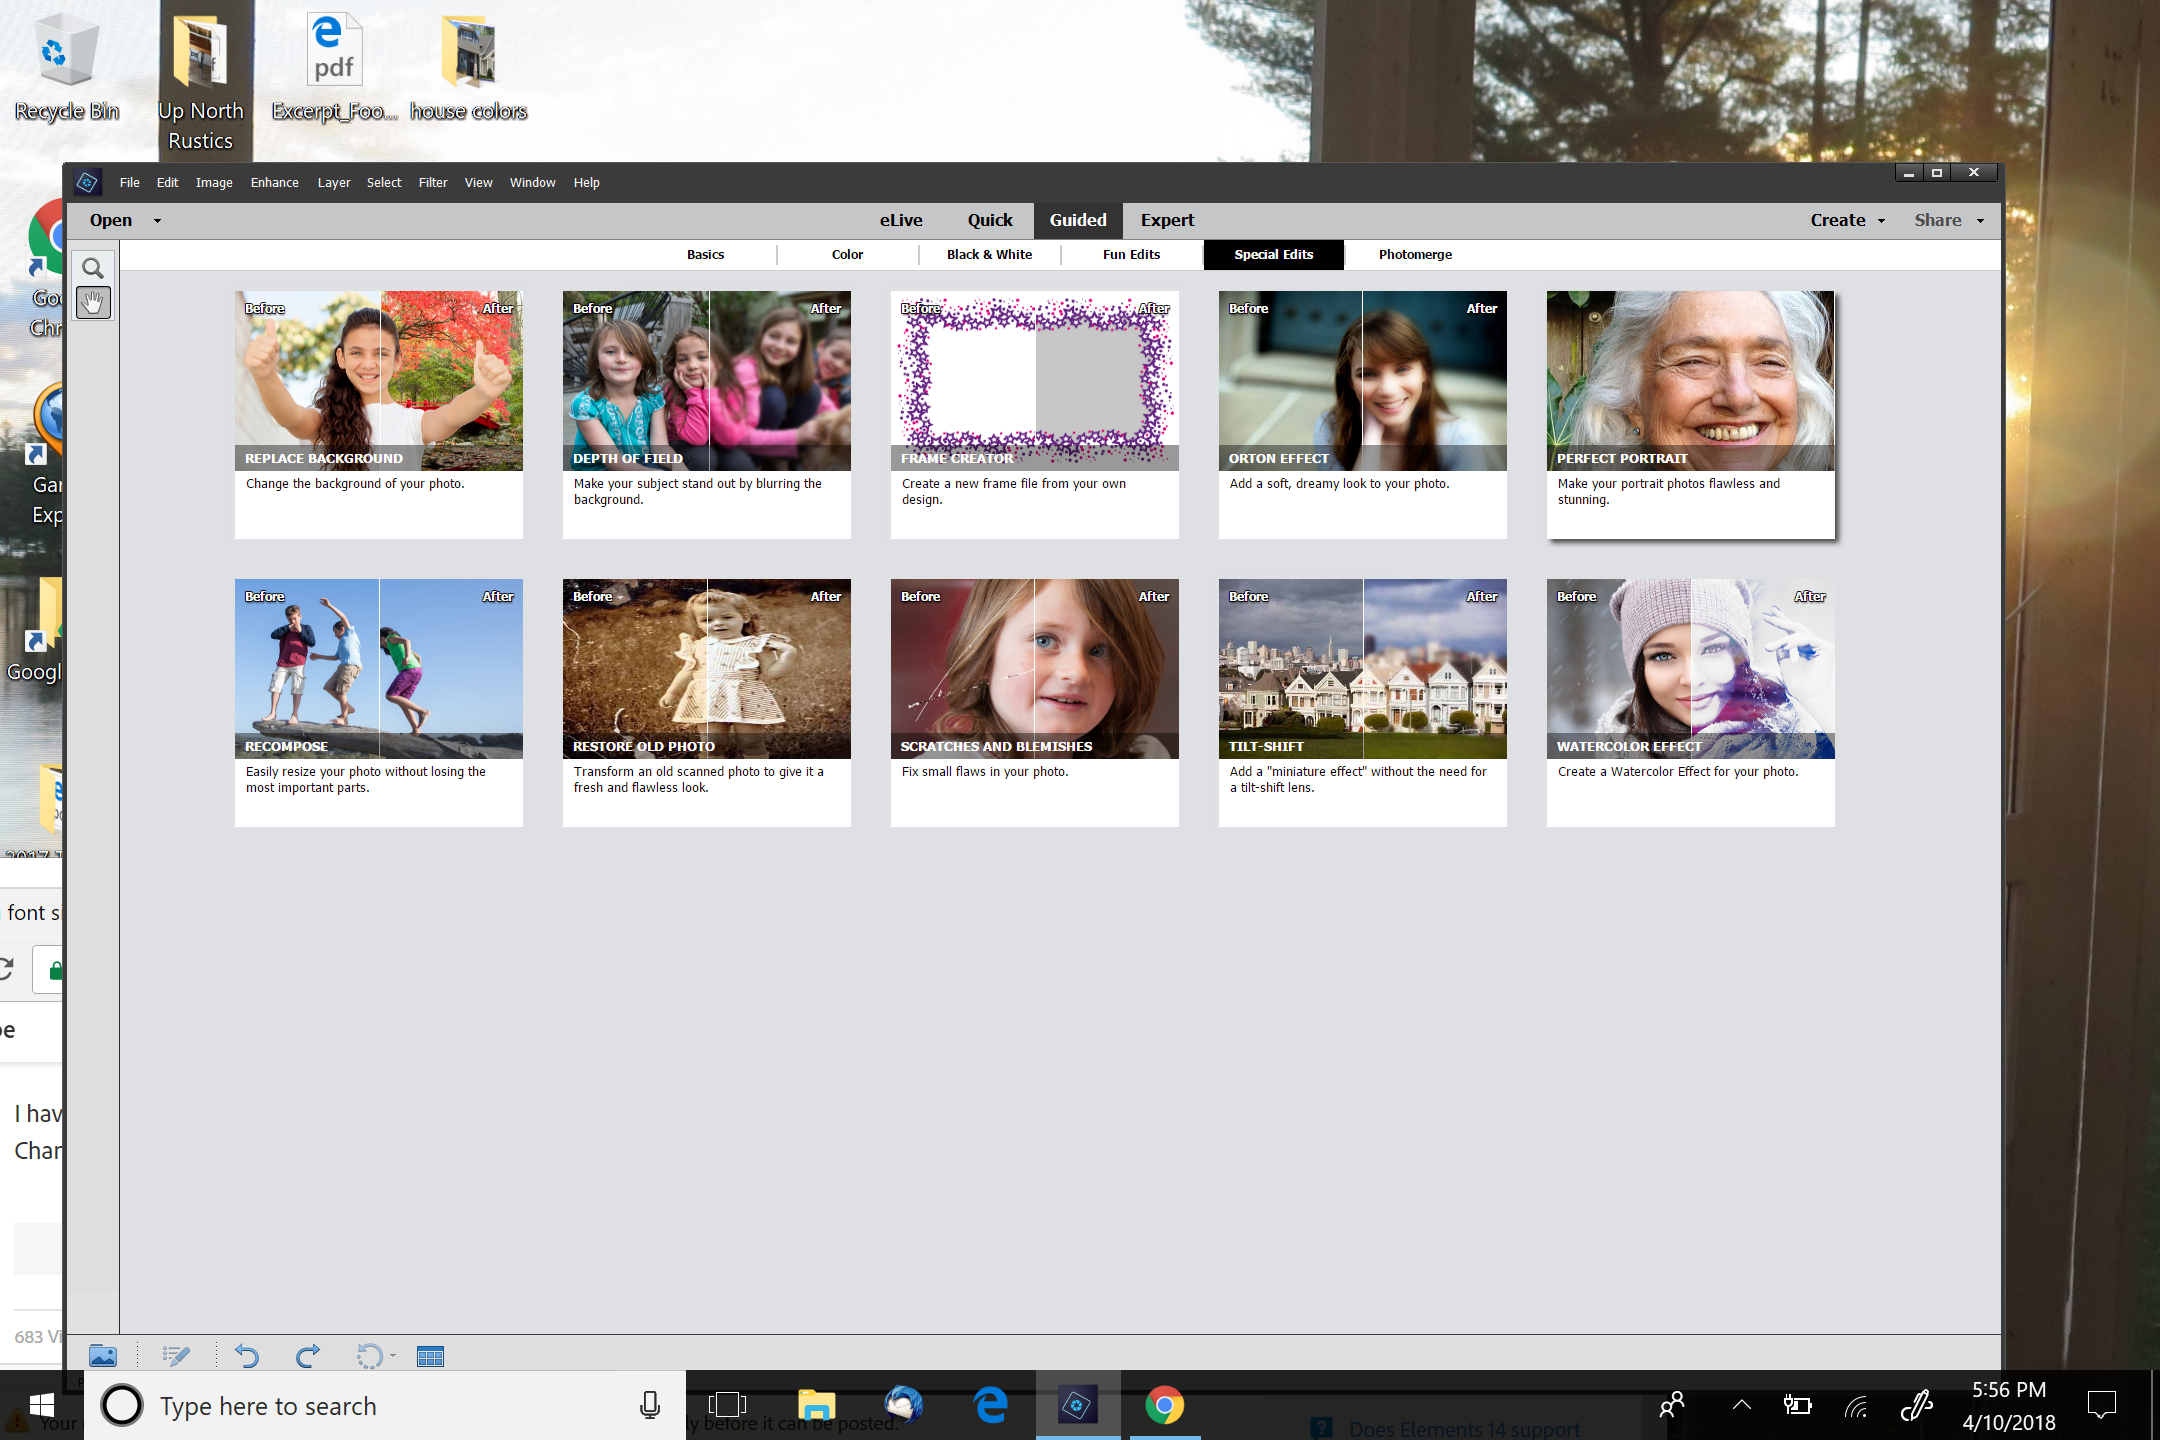This screenshot has width=2160, height=1440.
Task: Open the house colors desktop folder
Action: point(468,68)
